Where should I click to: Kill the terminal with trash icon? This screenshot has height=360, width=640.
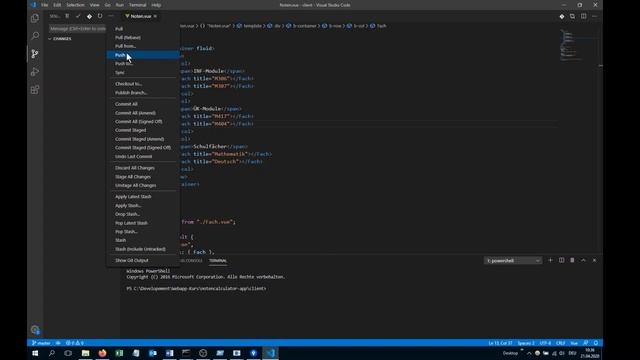tap(572, 260)
